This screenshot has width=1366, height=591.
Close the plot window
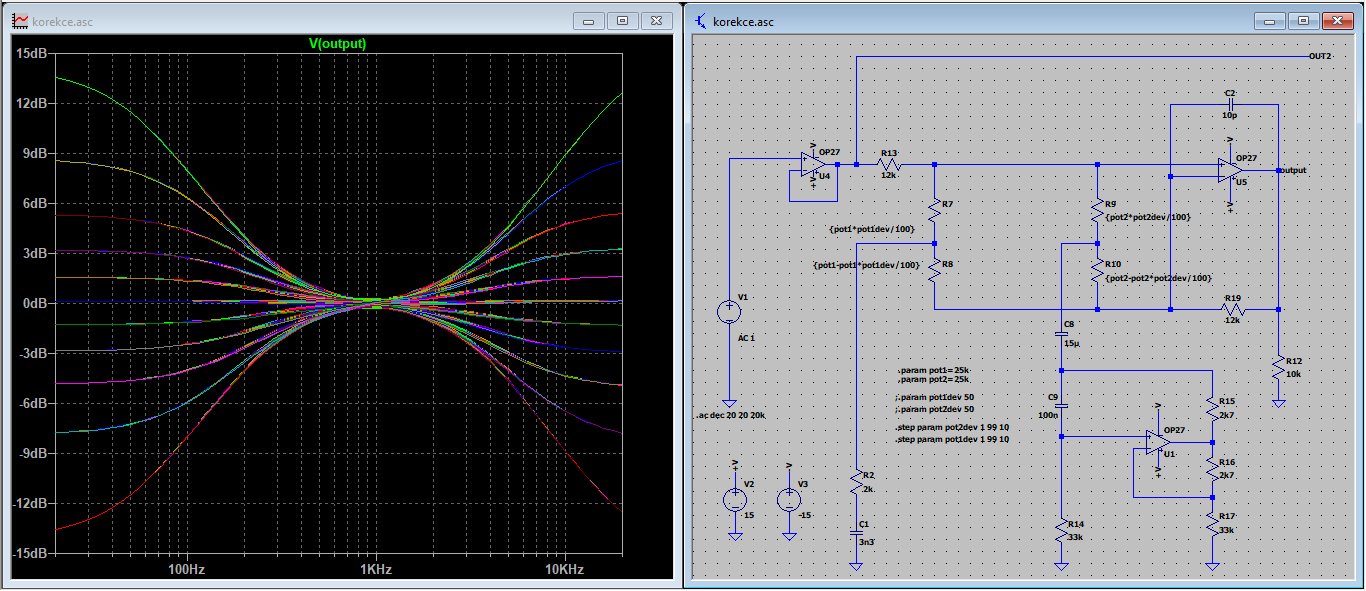pos(656,20)
